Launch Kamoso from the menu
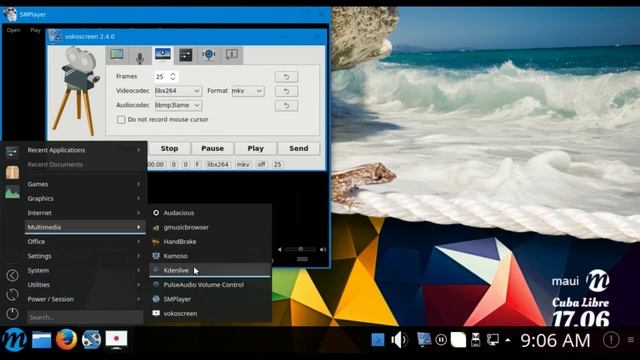The height and width of the screenshot is (360, 640). coord(210,256)
